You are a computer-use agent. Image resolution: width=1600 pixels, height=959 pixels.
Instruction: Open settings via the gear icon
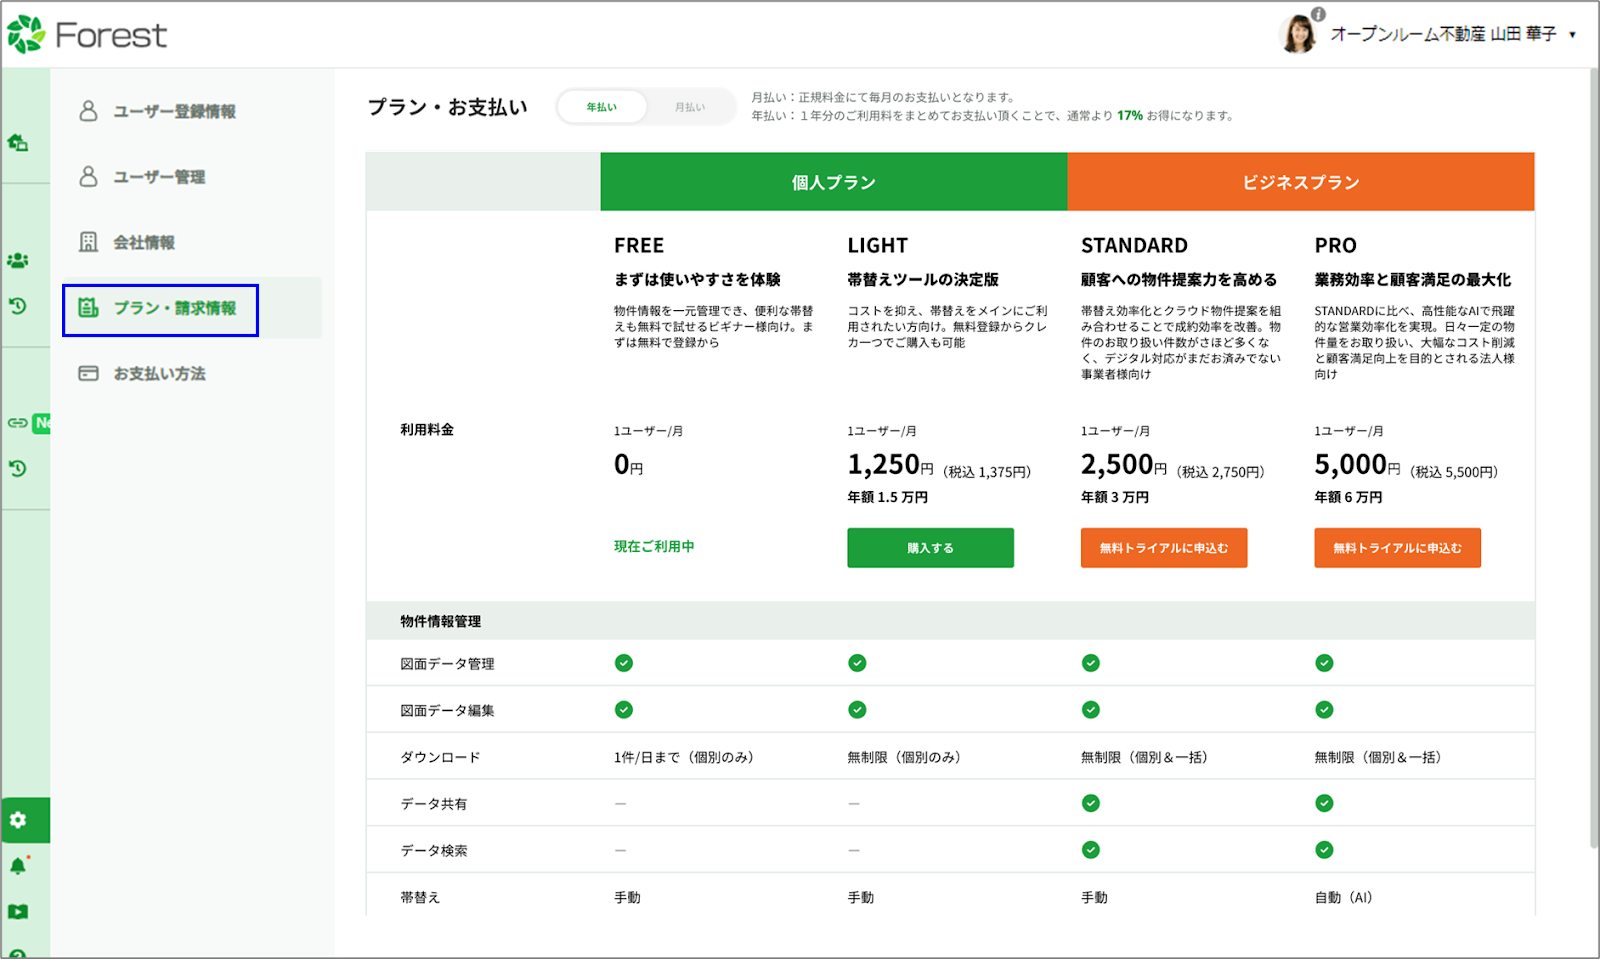point(18,820)
